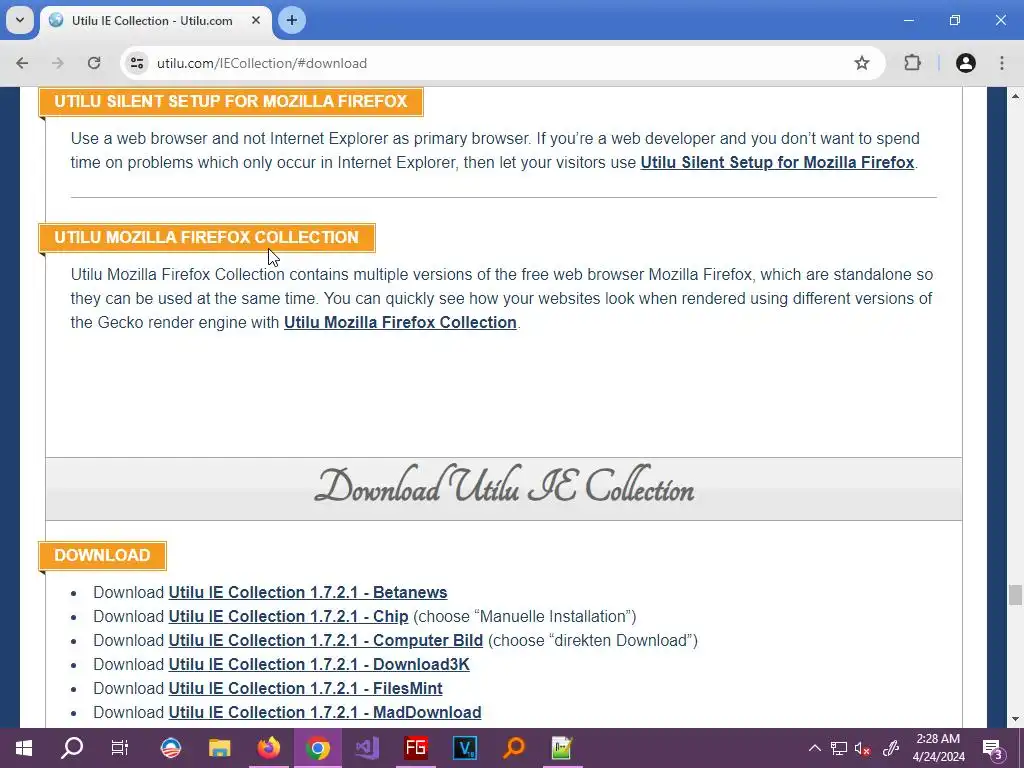The image size is (1024, 768).
Task: Open the Windows Start menu
Action: click(x=24, y=748)
